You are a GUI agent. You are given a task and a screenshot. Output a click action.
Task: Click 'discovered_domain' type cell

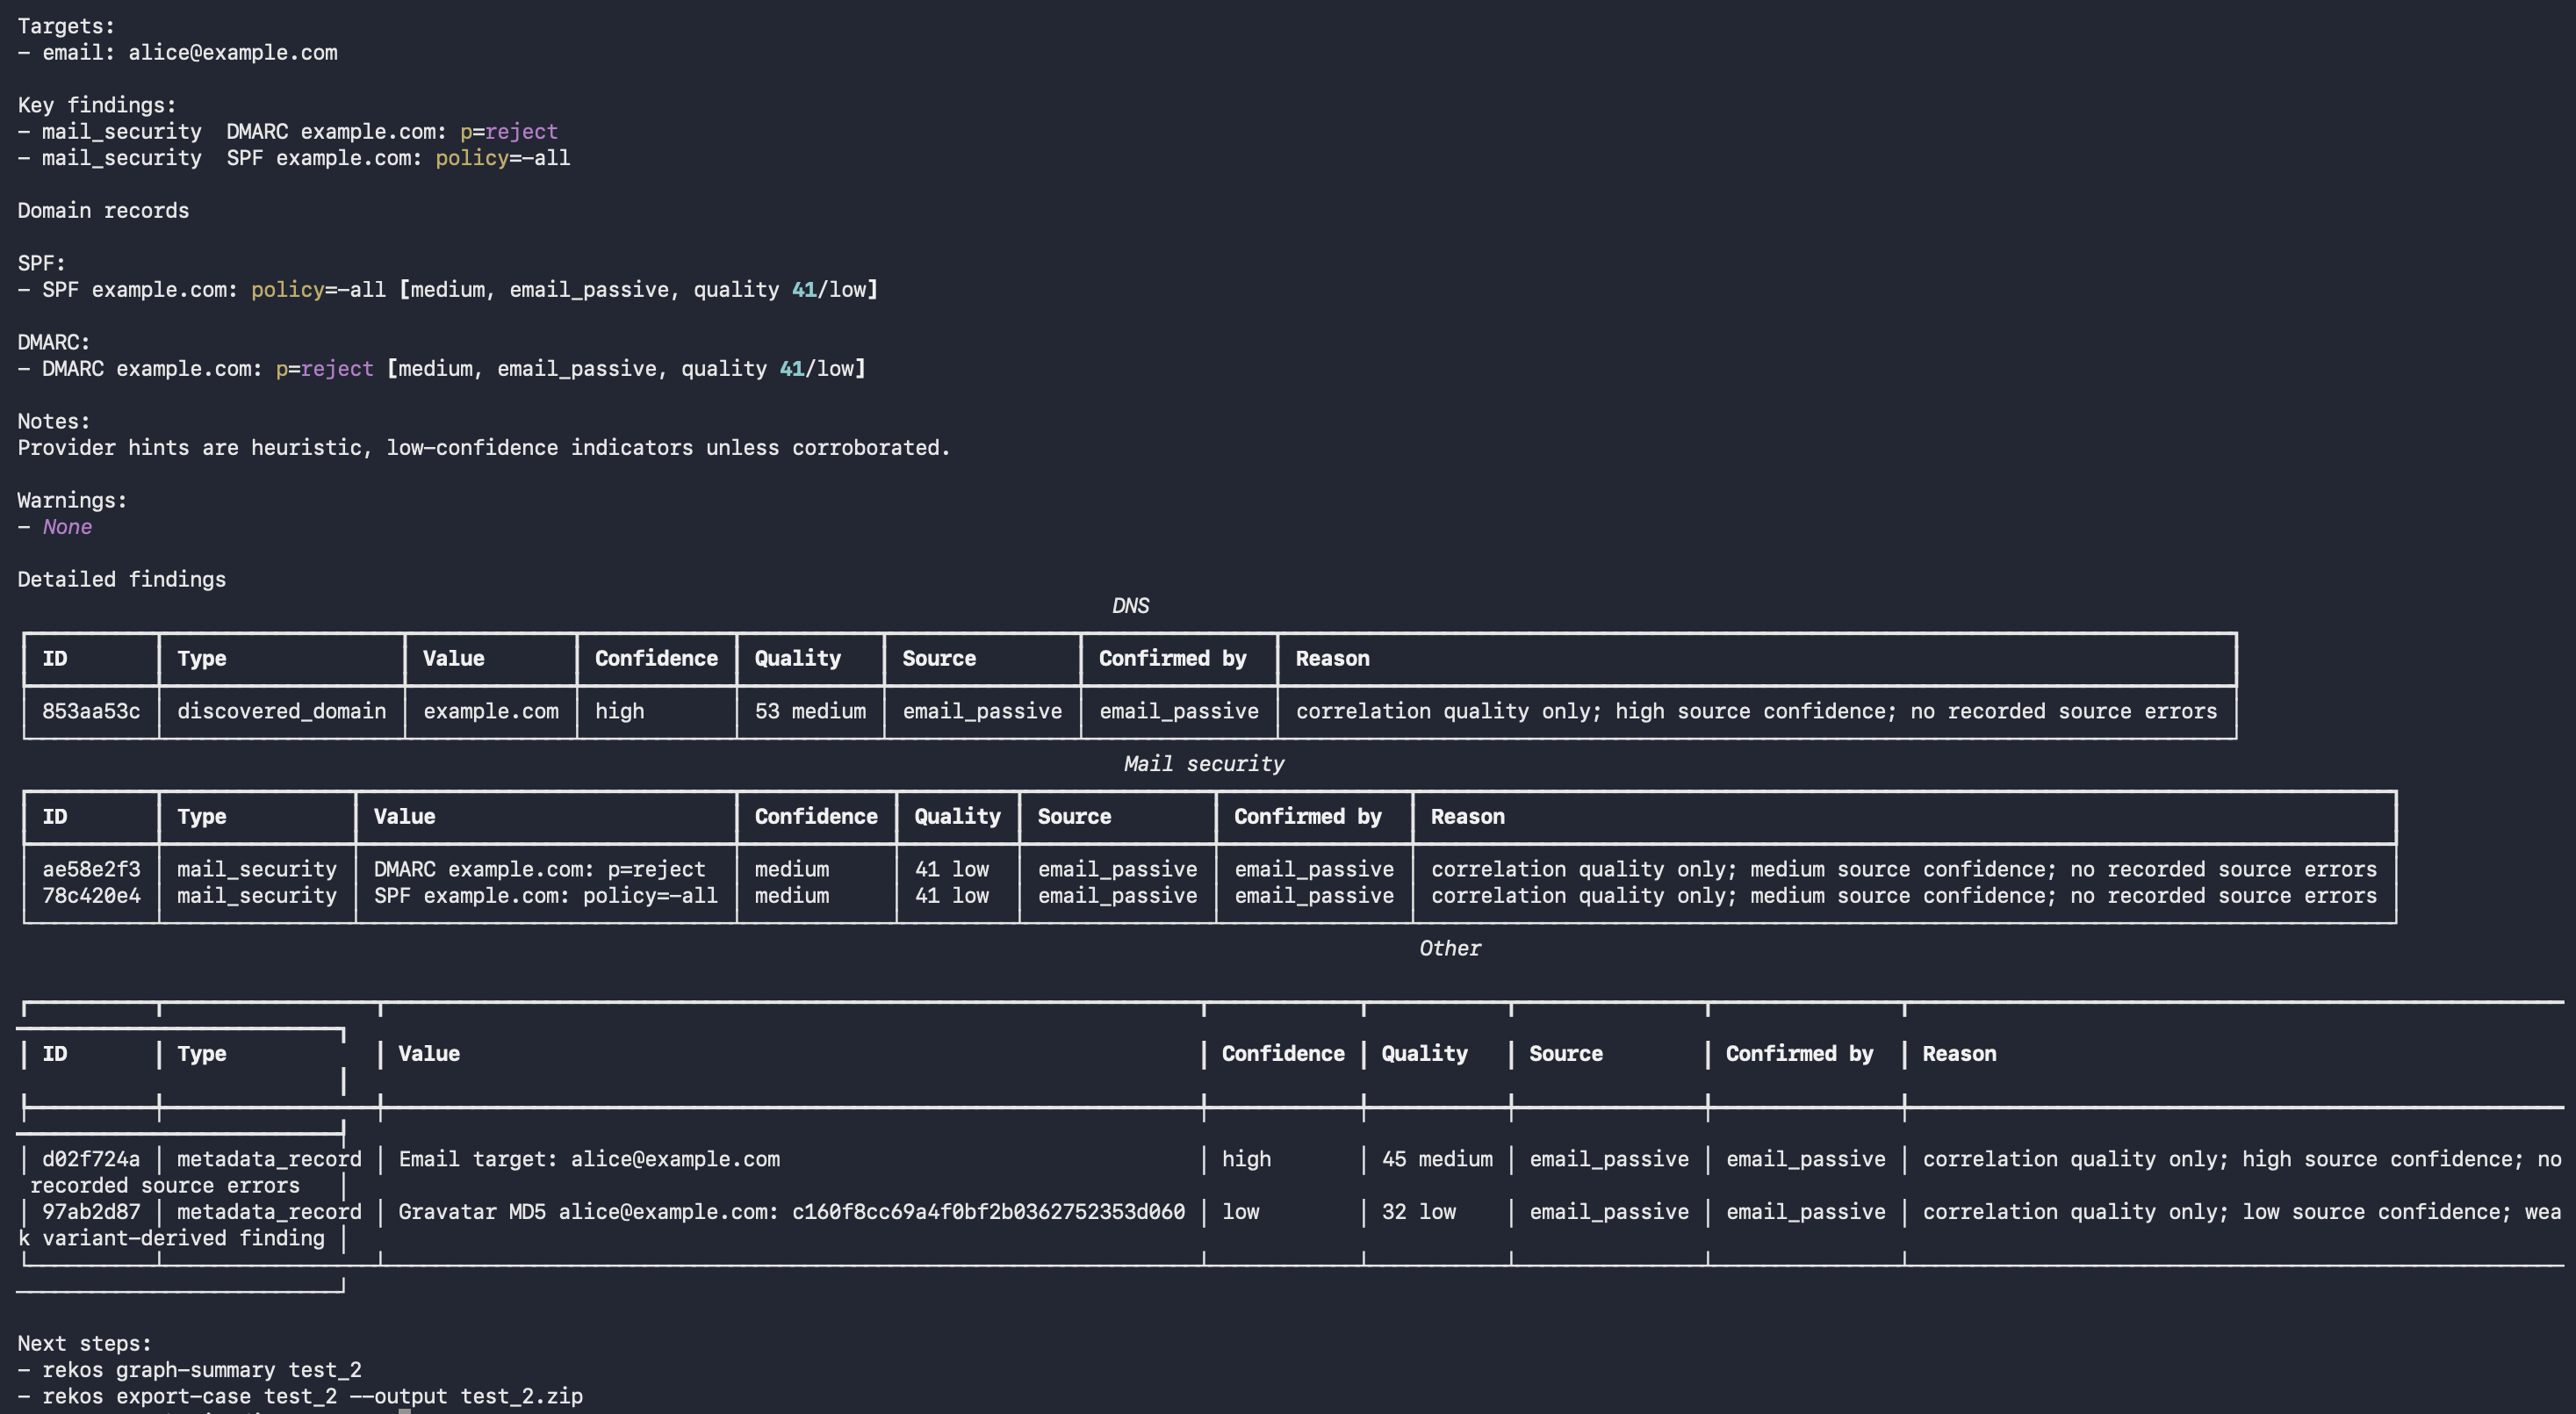tap(282, 711)
